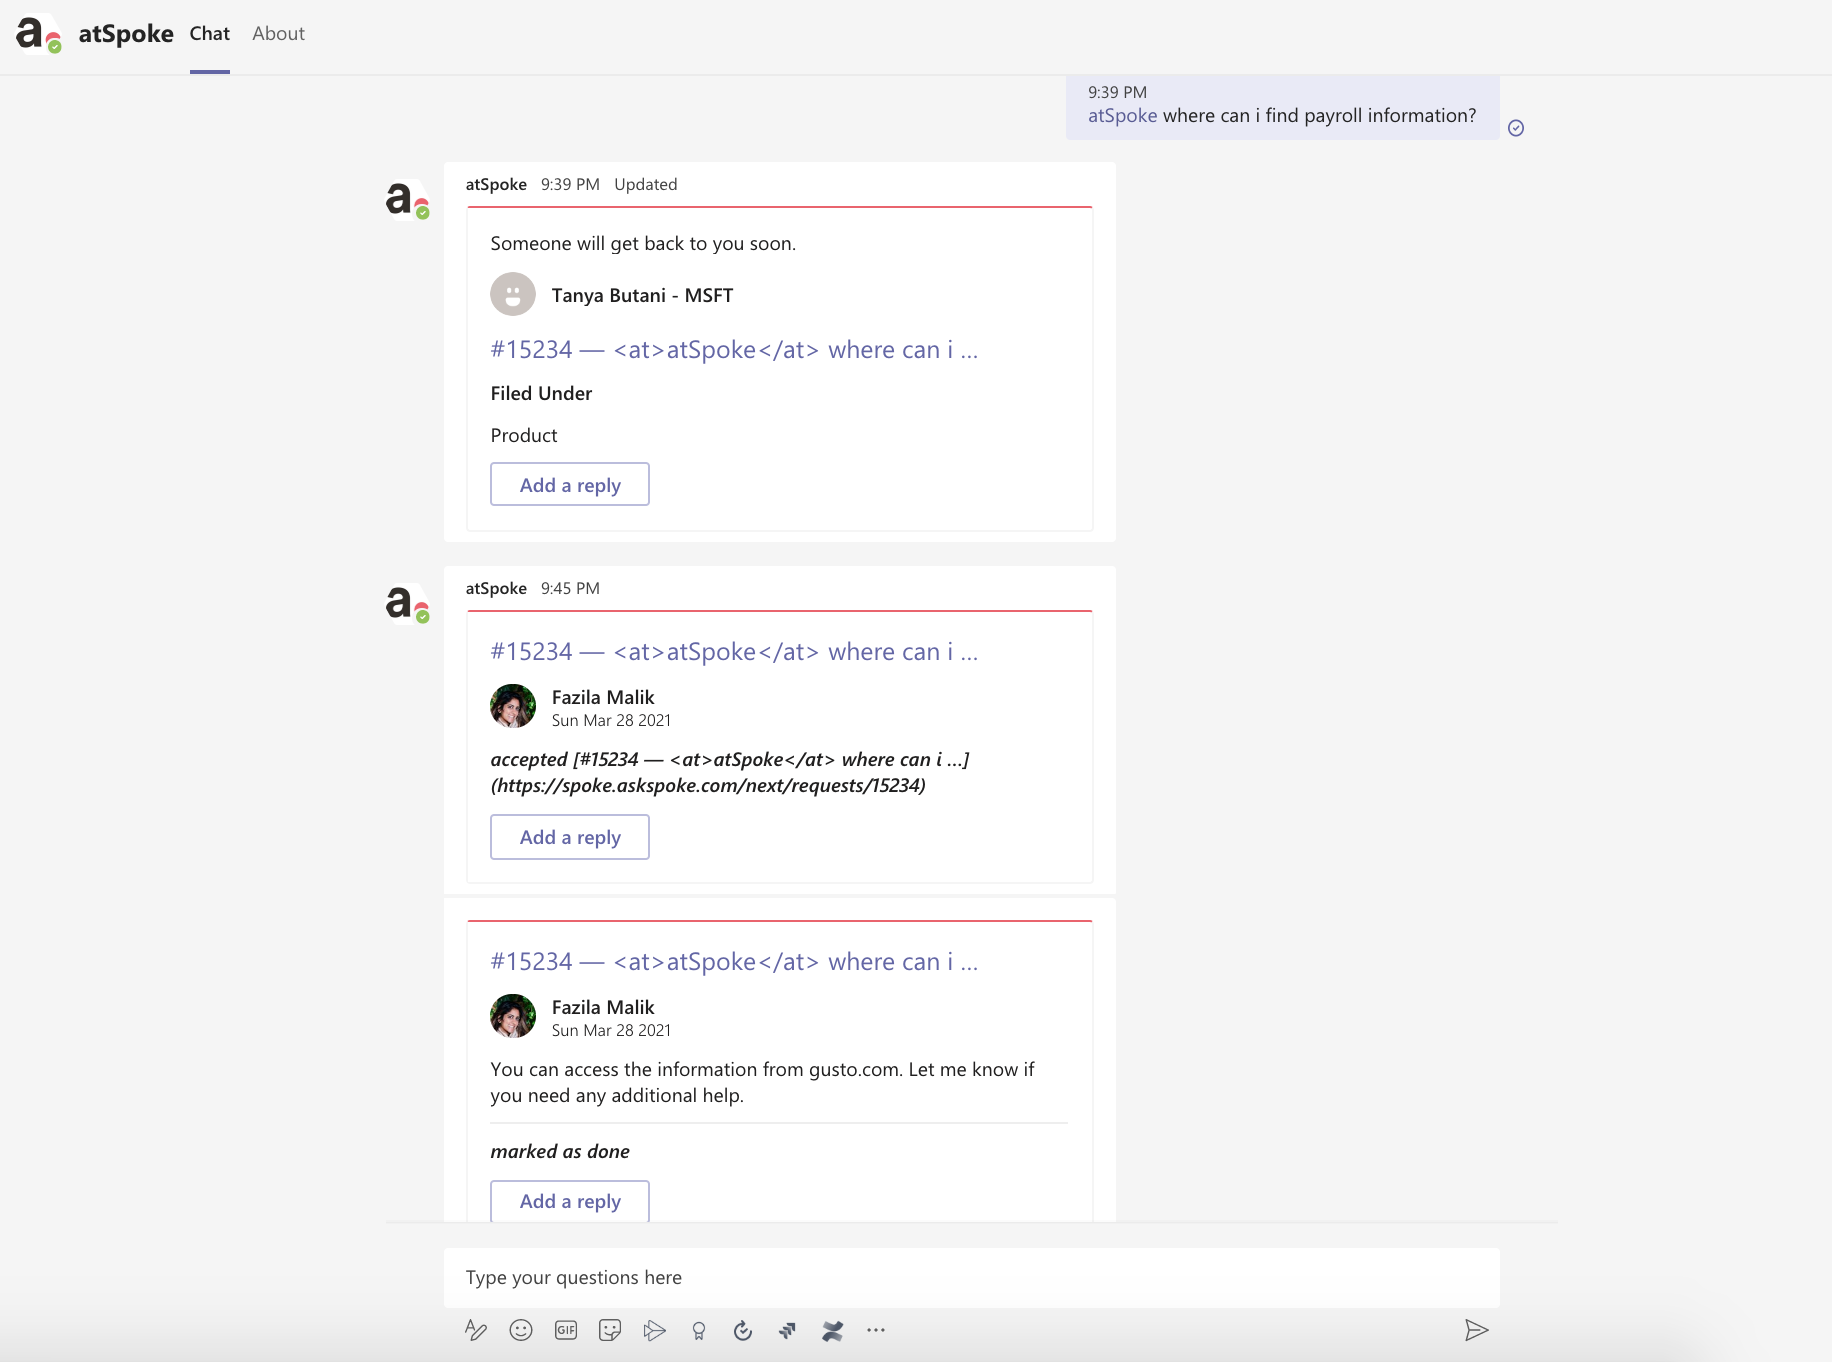Open the GIF picker in compose toolbar
This screenshot has height=1362, width=1832.
(566, 1330)
